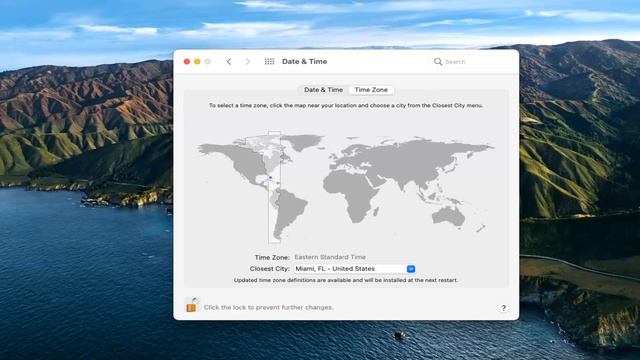640x360 pixels.
Task: Minimize window with the yellow button
Action: [x=197, y=62]
